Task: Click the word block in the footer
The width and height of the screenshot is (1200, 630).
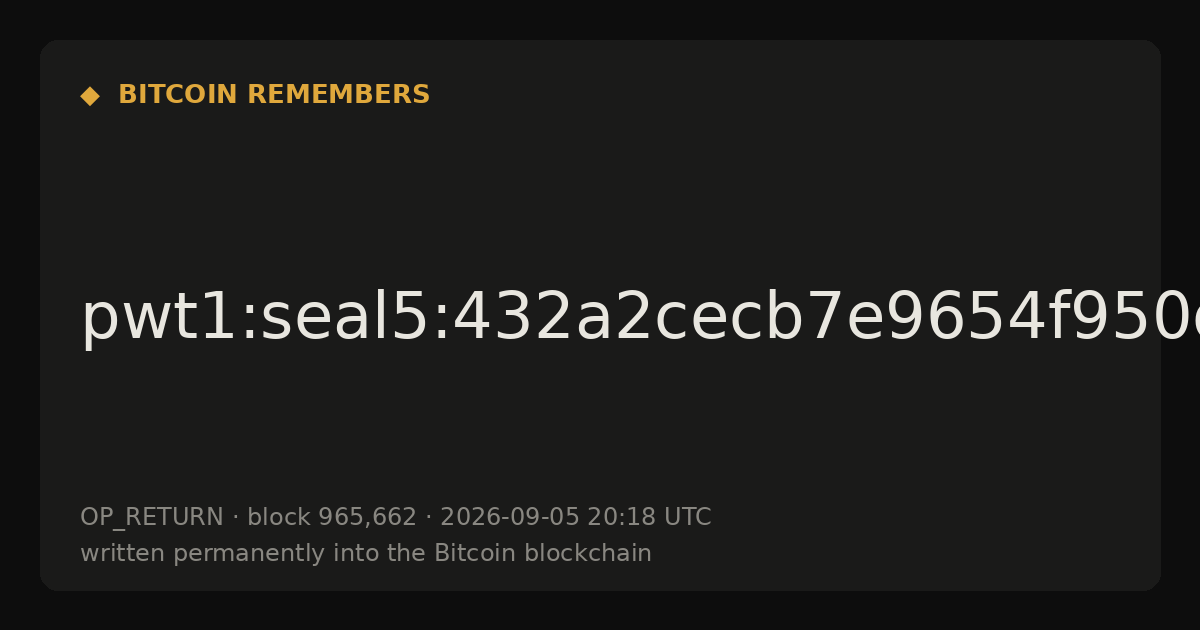Action: pos(279,518)
